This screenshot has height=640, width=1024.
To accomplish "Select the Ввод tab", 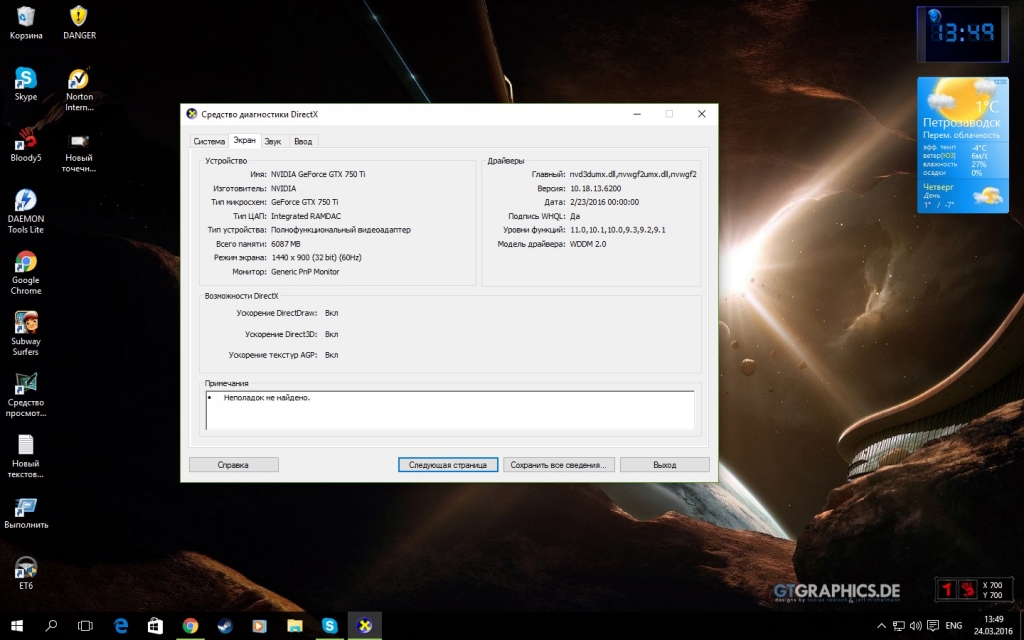I will [303, 142].
